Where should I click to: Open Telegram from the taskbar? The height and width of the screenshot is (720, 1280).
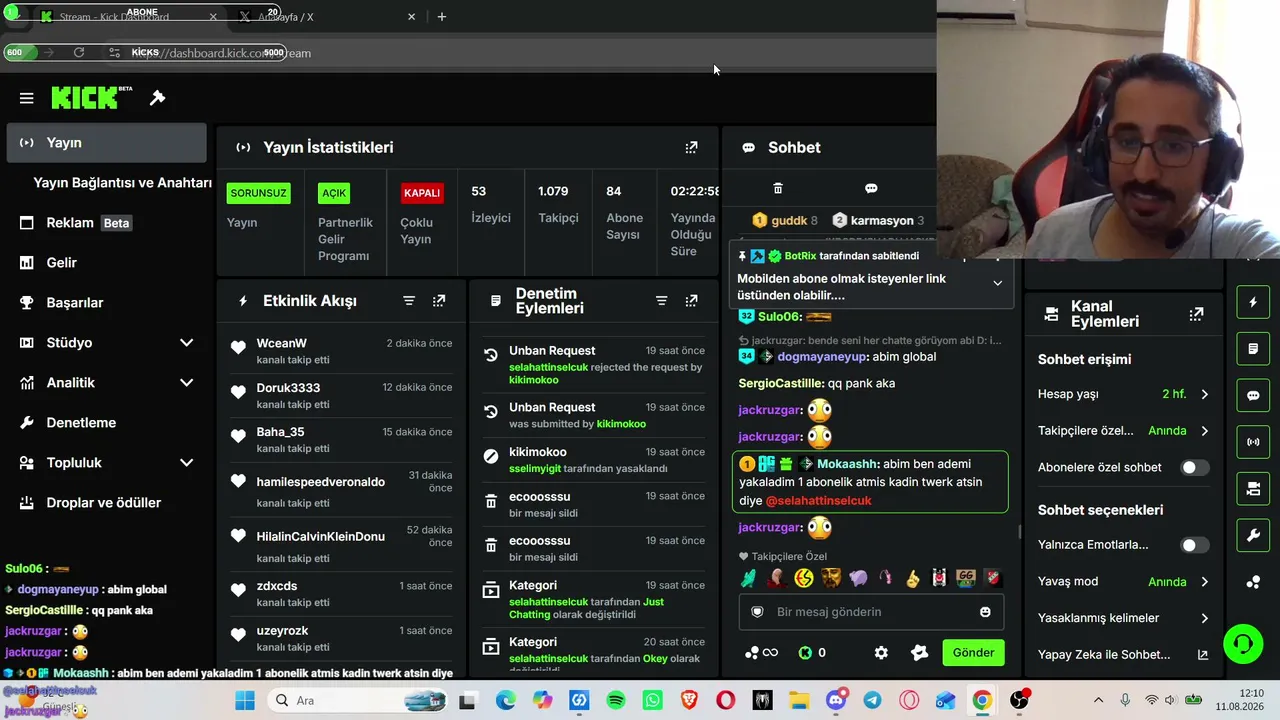coord(872,701)
